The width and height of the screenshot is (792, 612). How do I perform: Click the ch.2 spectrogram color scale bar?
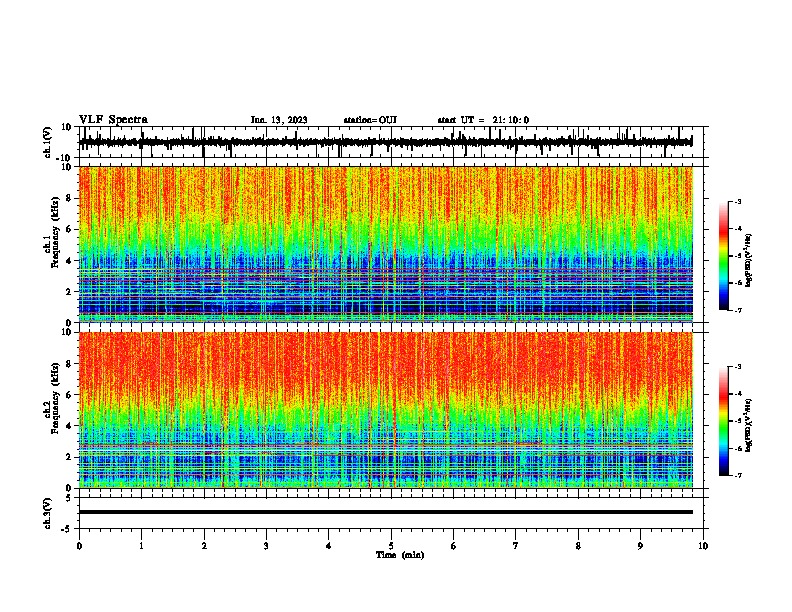(x=723, y=421)
